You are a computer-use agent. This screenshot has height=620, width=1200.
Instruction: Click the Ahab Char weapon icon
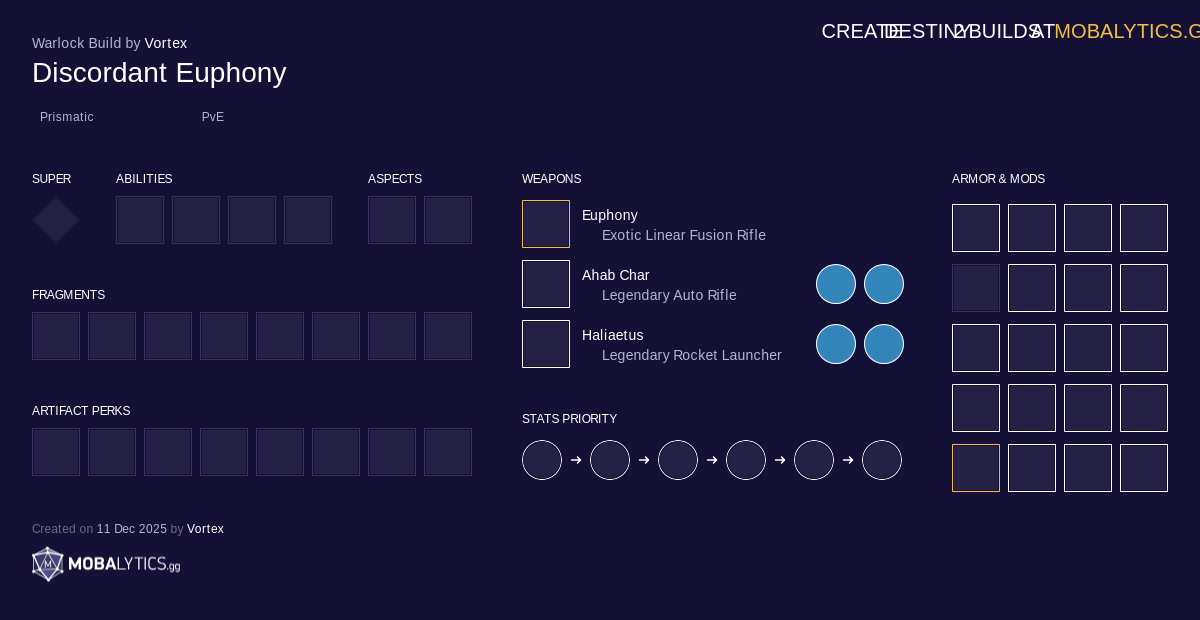click(x=546, y=284)
